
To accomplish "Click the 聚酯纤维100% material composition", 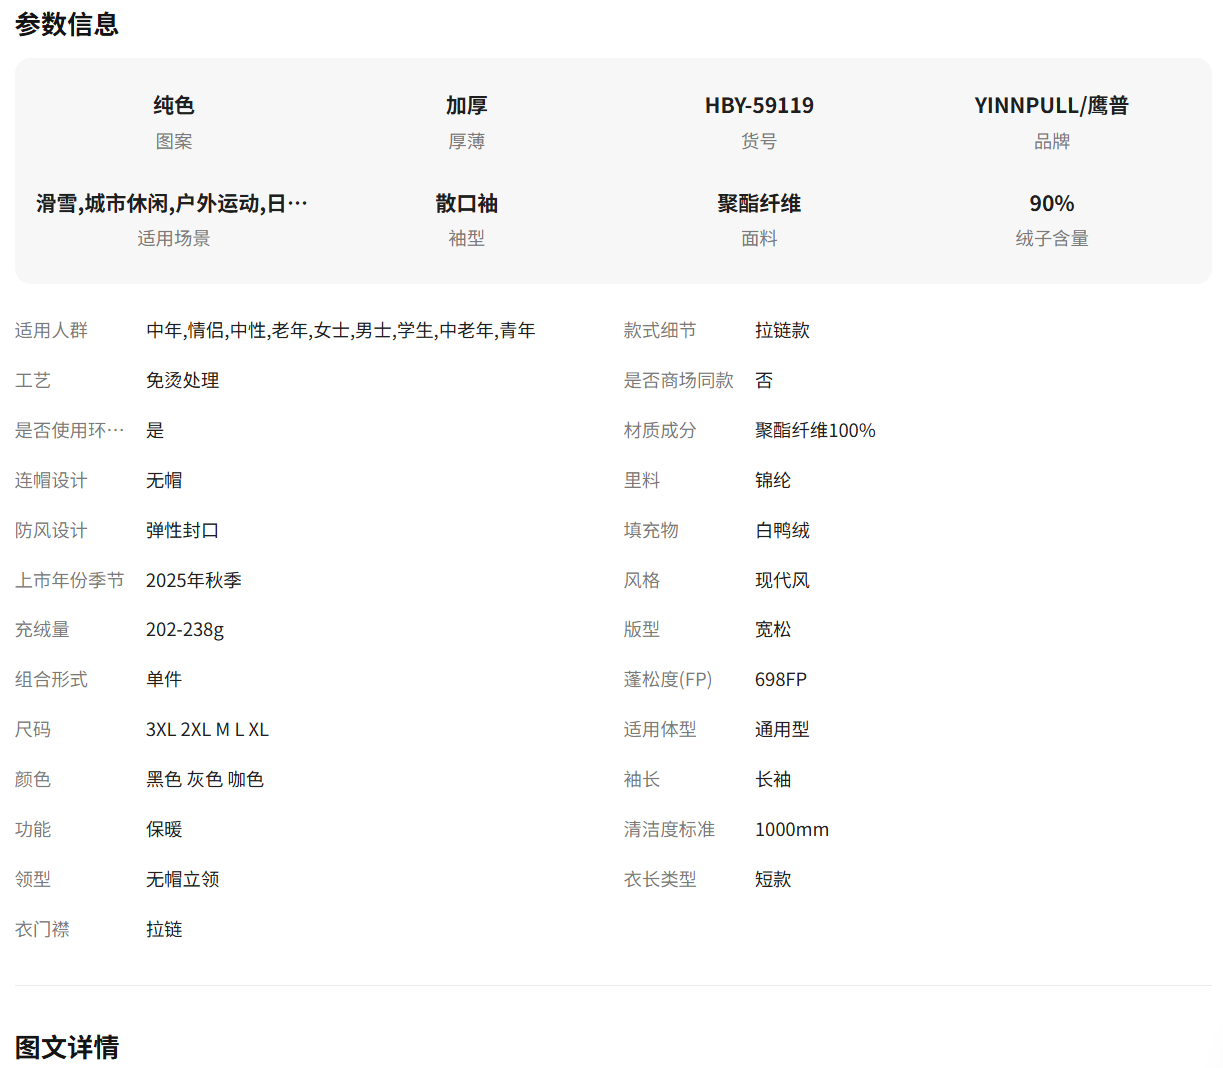I will coord(815,431).
